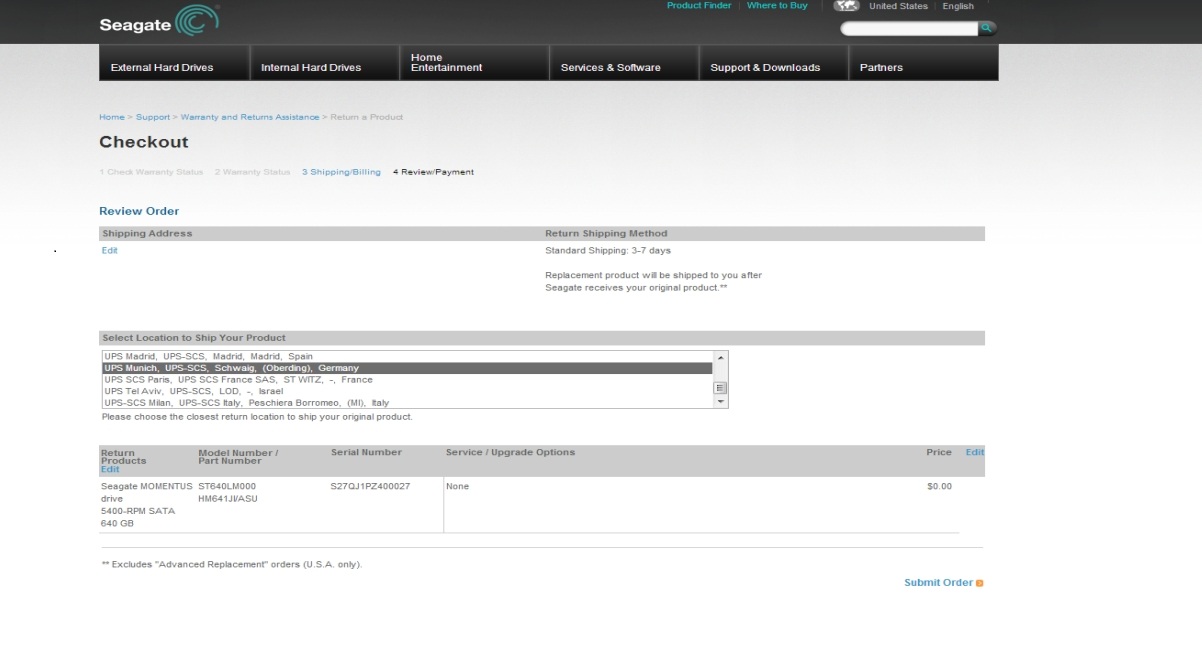Viewport: 1202px width, 647px height.
Task: Open Support & Downloads menu
Action: pos(774,62)
